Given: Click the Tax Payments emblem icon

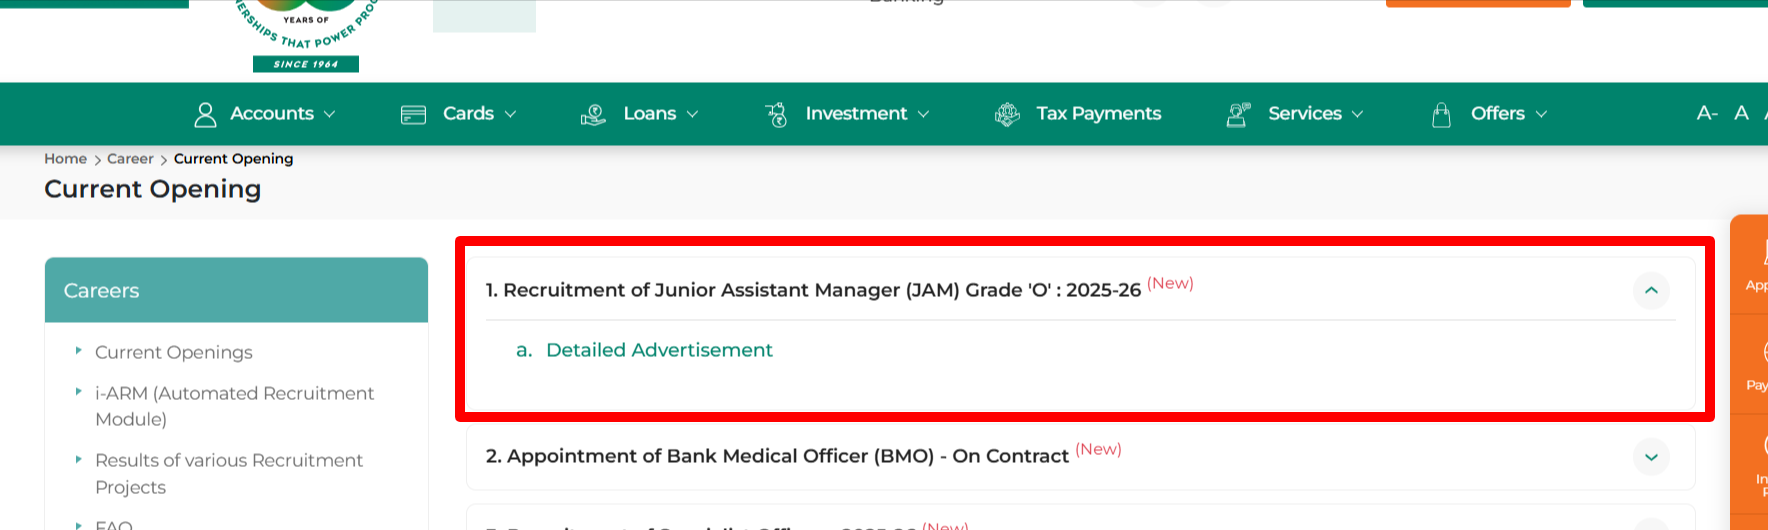Looking at the screenshot, I should (1007, 115).
